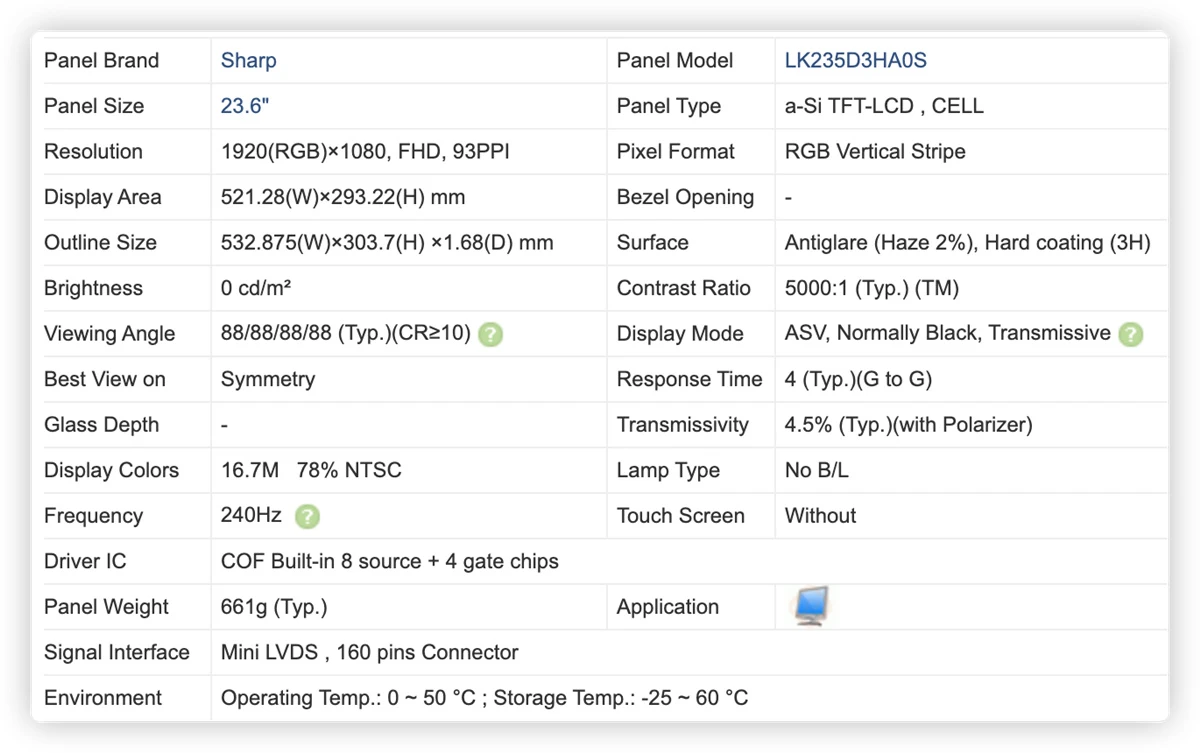Click the Panel Weight 661g value
Screen dimensions: 1200x753
coord(274,607)
